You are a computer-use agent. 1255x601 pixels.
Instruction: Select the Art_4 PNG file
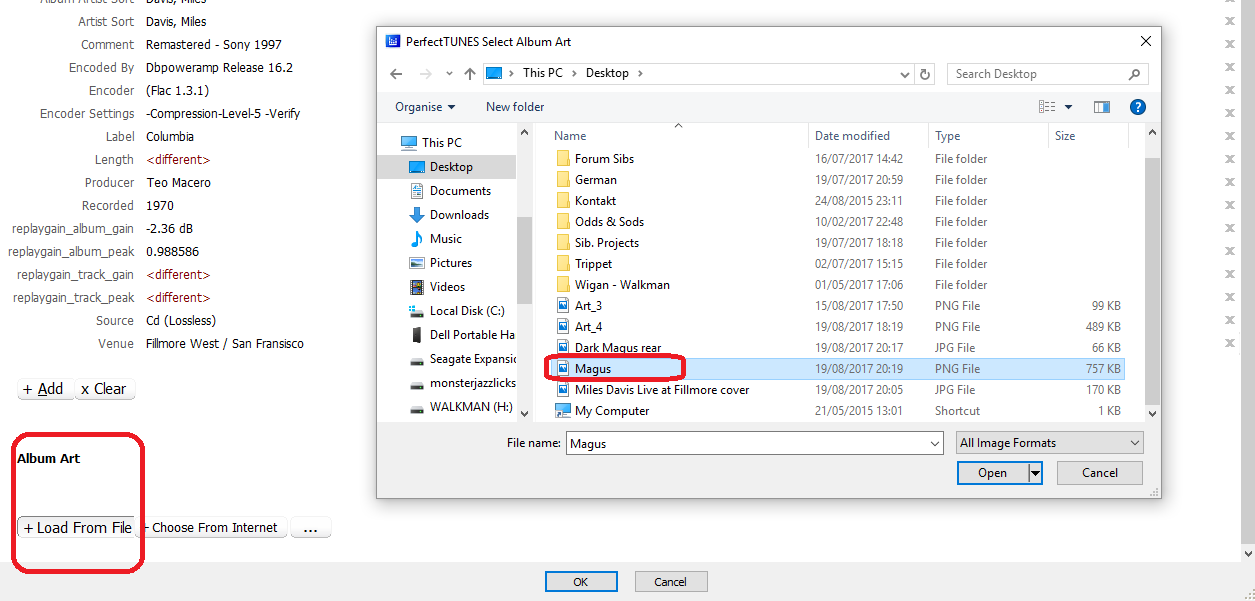tap(588, 327)
